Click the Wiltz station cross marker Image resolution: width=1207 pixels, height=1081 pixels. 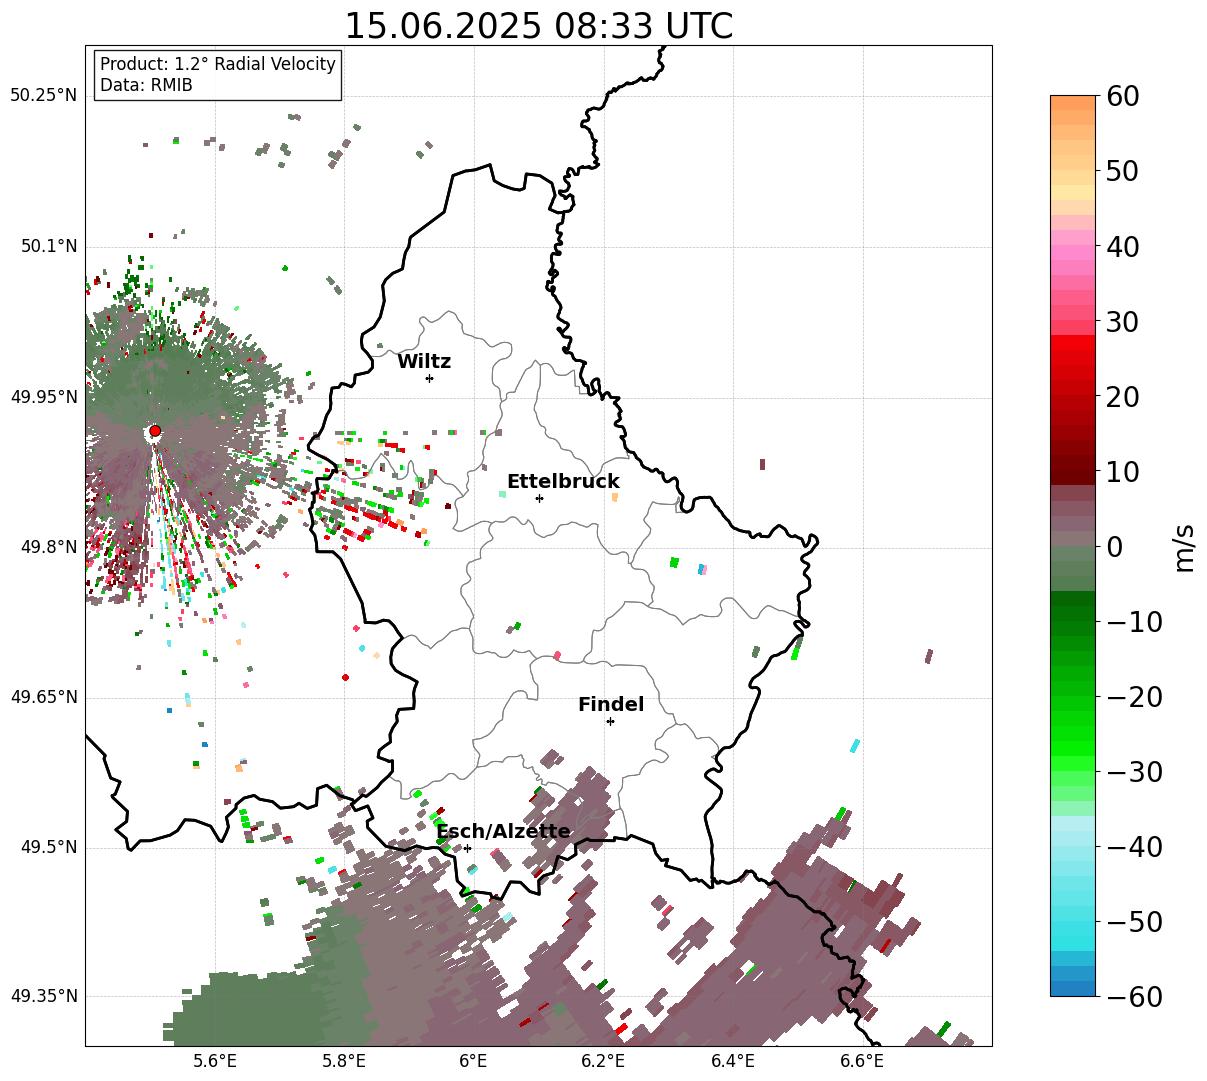429,378
